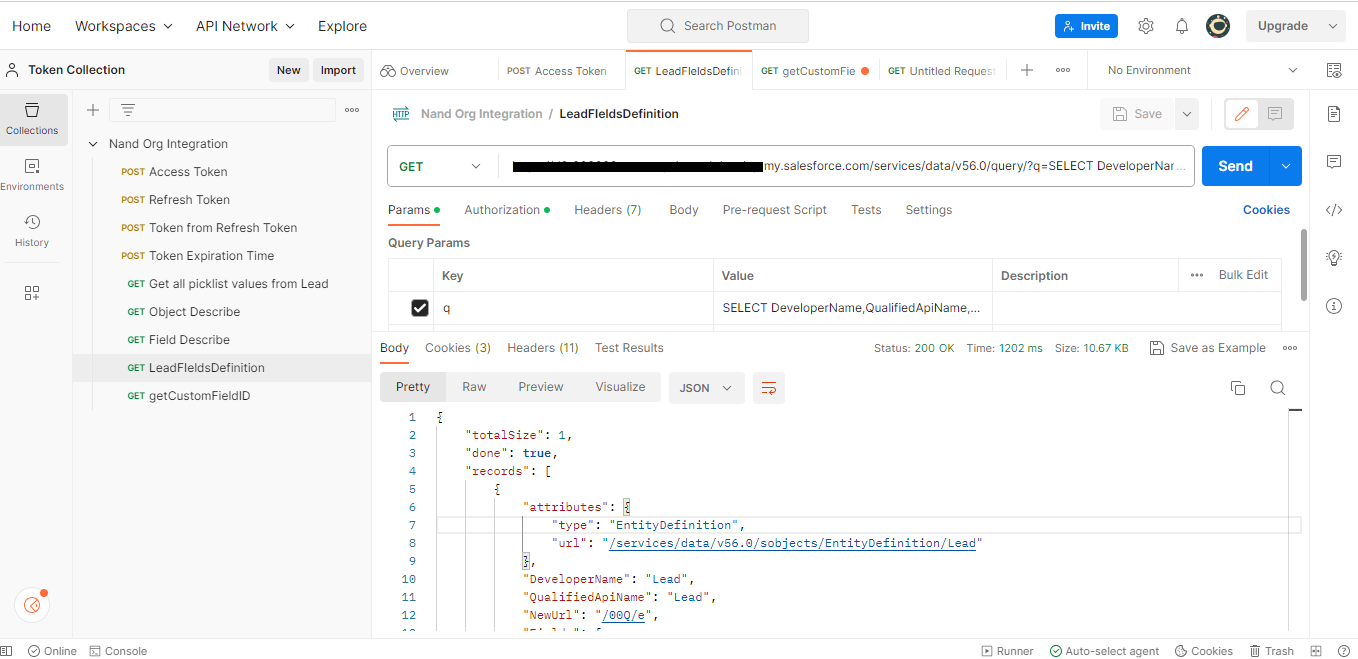Switch response view to Visualize

tap(621, 387)
